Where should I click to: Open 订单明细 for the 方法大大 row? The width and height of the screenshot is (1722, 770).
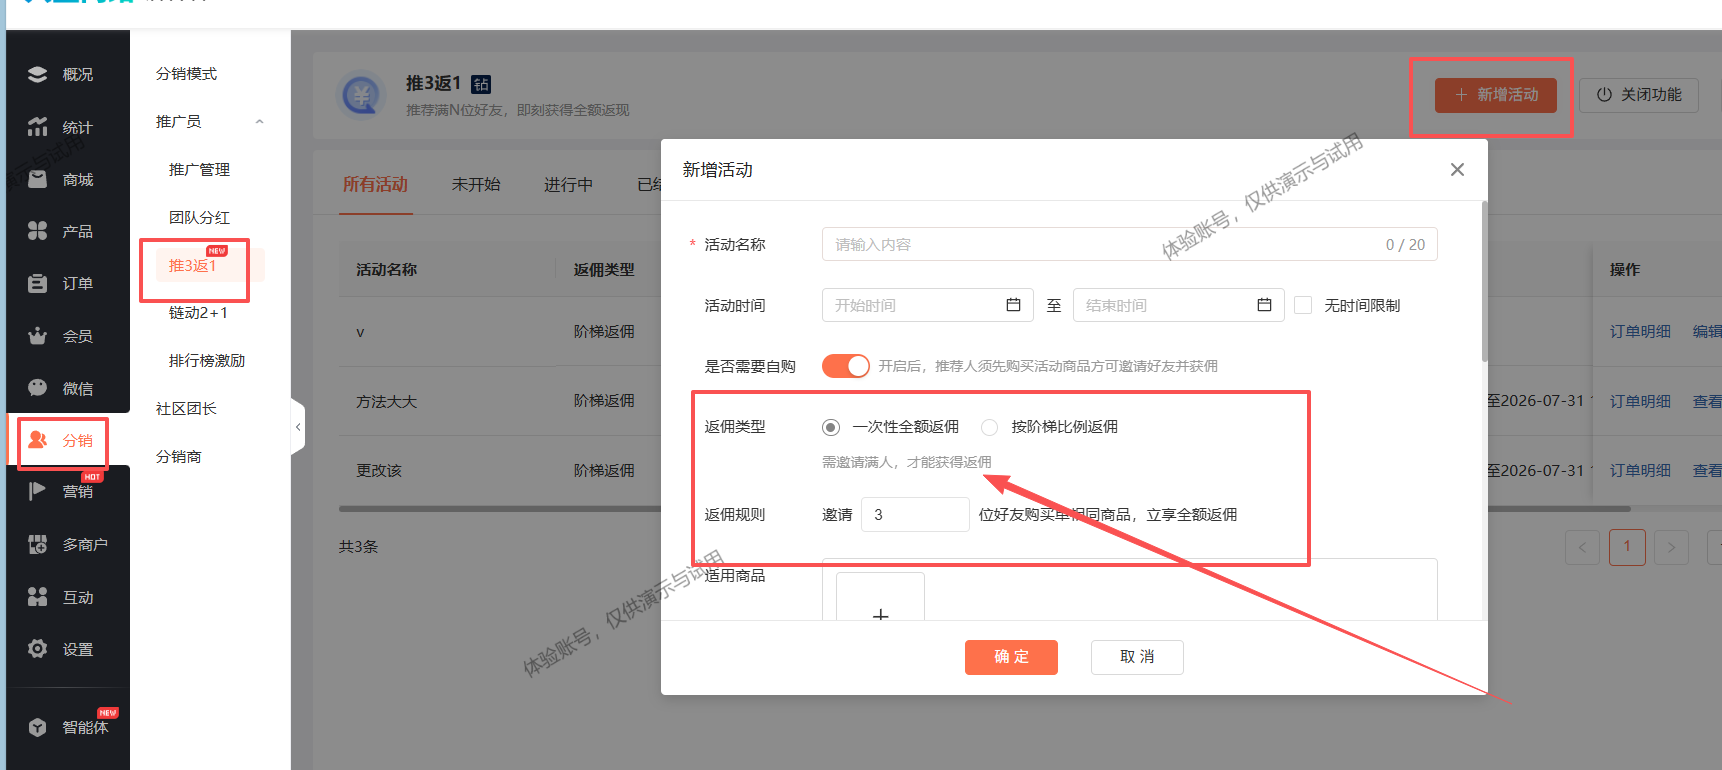[x=1640, y=401]
